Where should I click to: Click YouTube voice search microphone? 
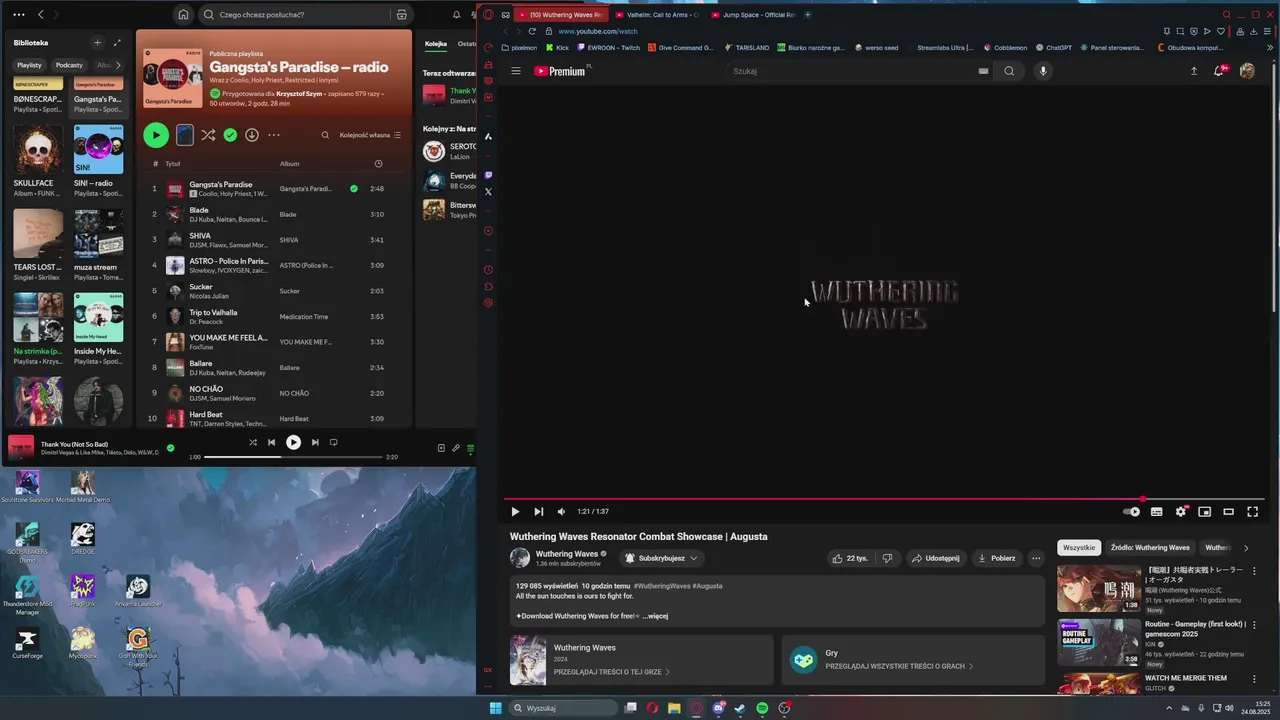[x=1043, y=71]
